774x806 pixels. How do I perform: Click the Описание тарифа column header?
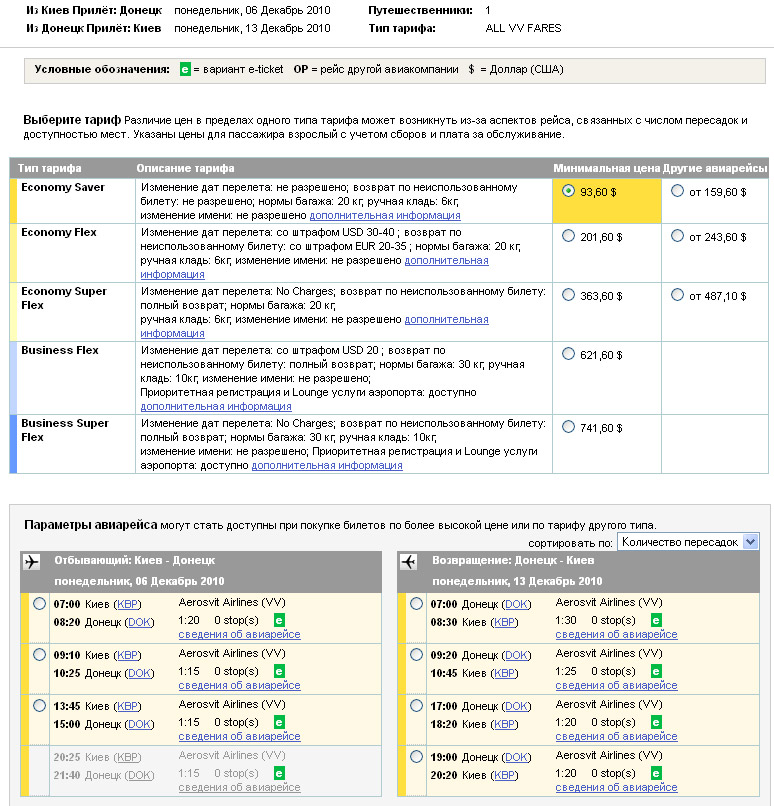185,168
